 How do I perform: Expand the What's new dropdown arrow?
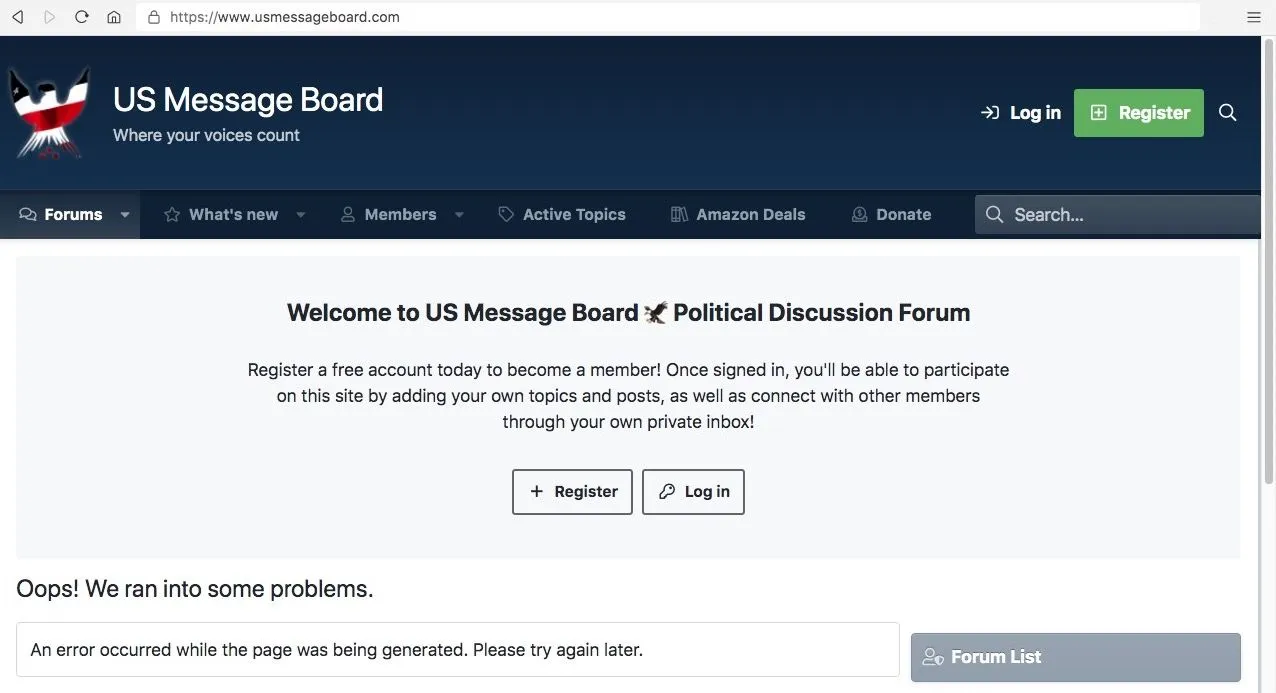point(300,215)
